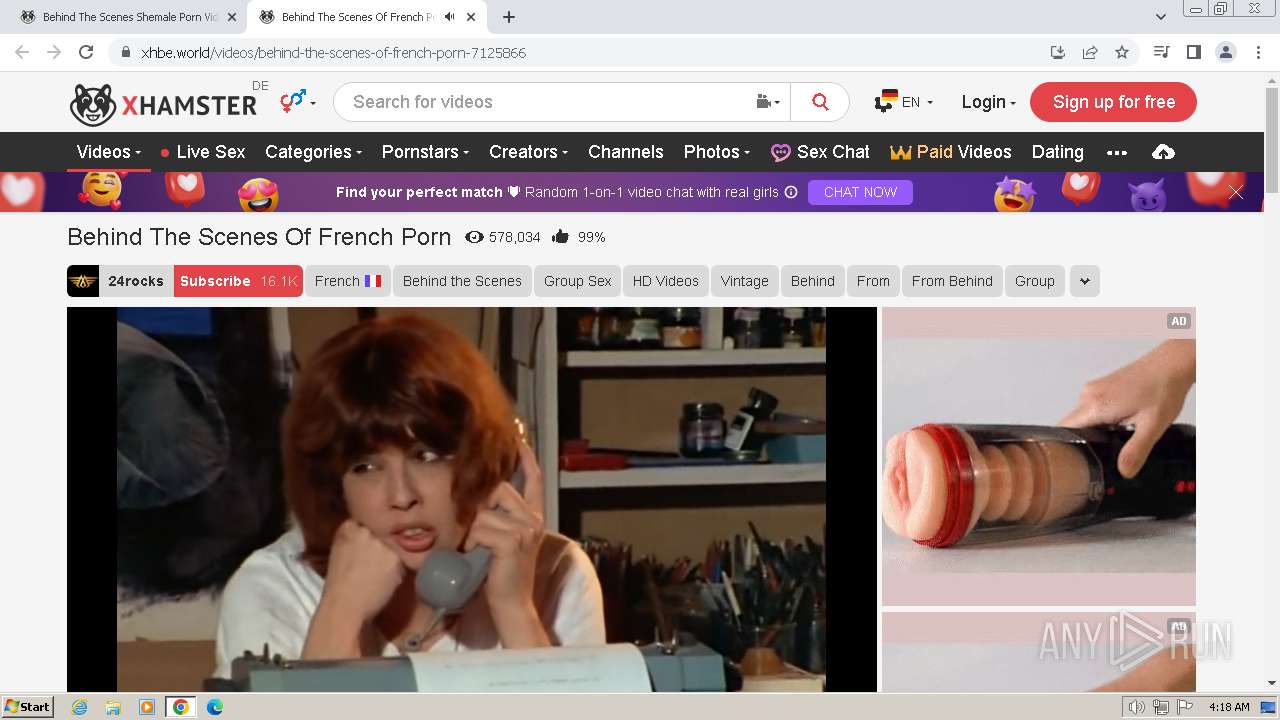Click the video player frame
This screenshot has height=720, width=1280.
[x=472, y=499]
